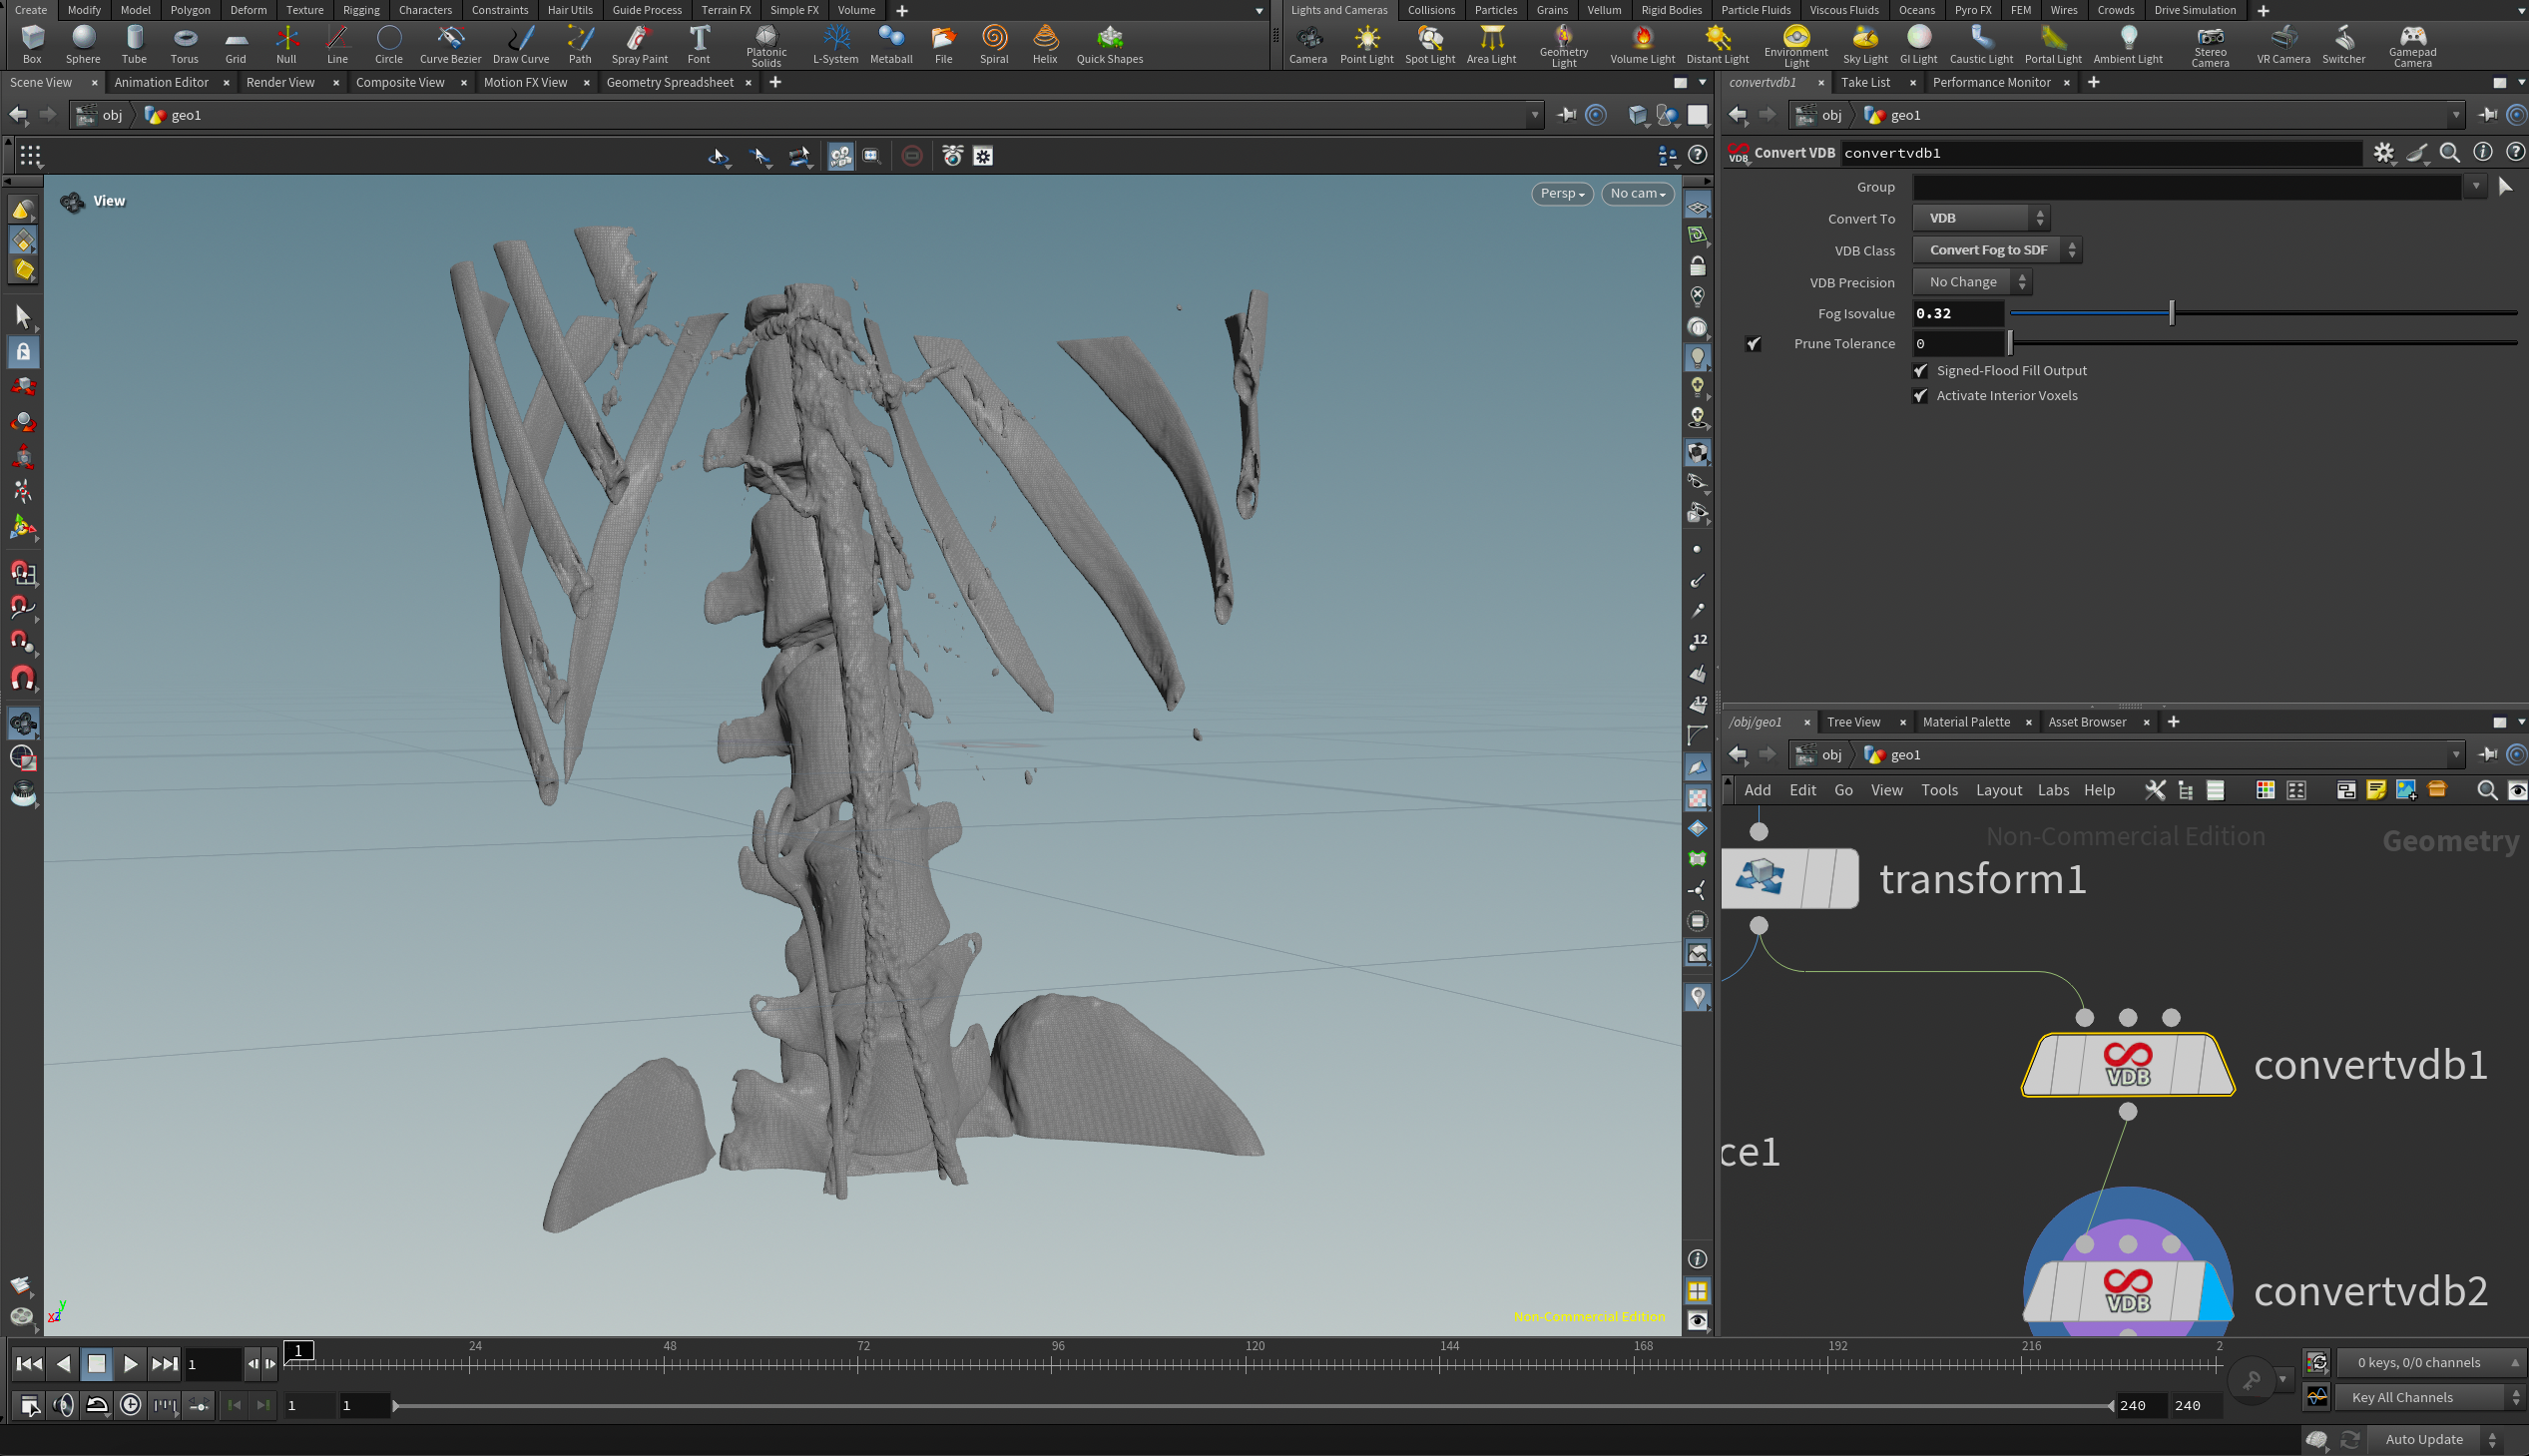Click the convertvdb1 node icon

click(x=2127, y=1064)
